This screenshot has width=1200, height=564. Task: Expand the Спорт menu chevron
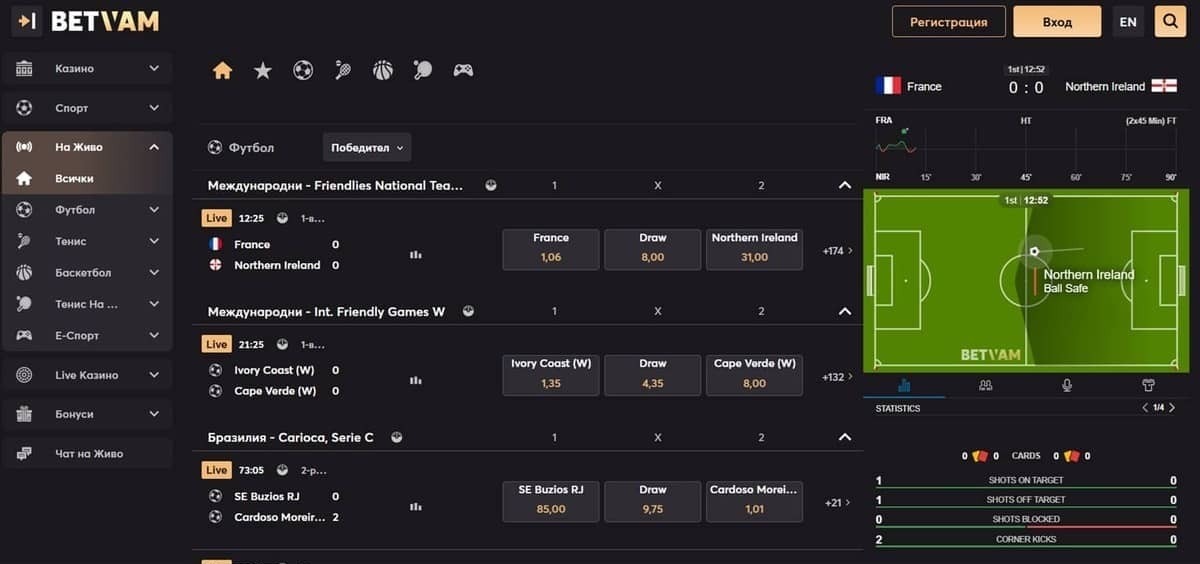coord(154,108)
